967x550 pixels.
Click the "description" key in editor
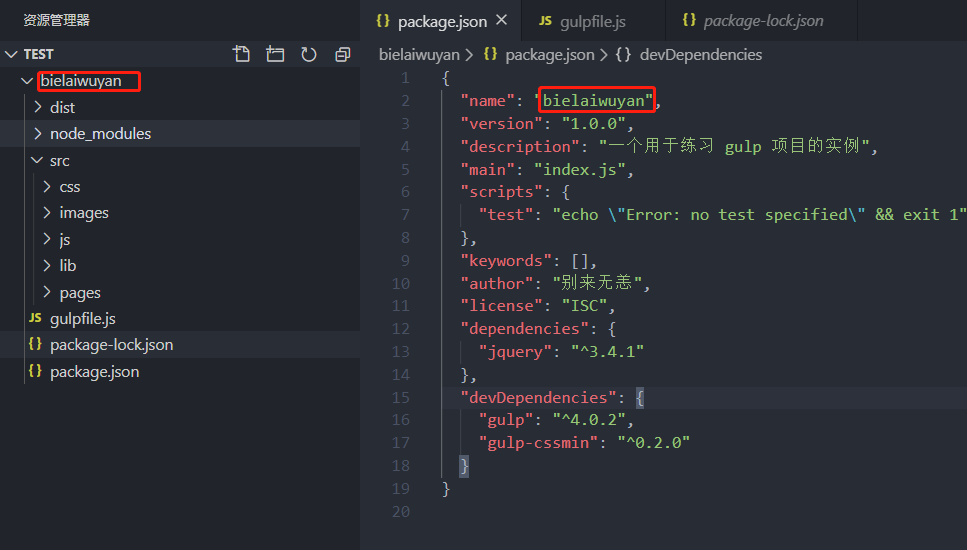pos(520,146)
